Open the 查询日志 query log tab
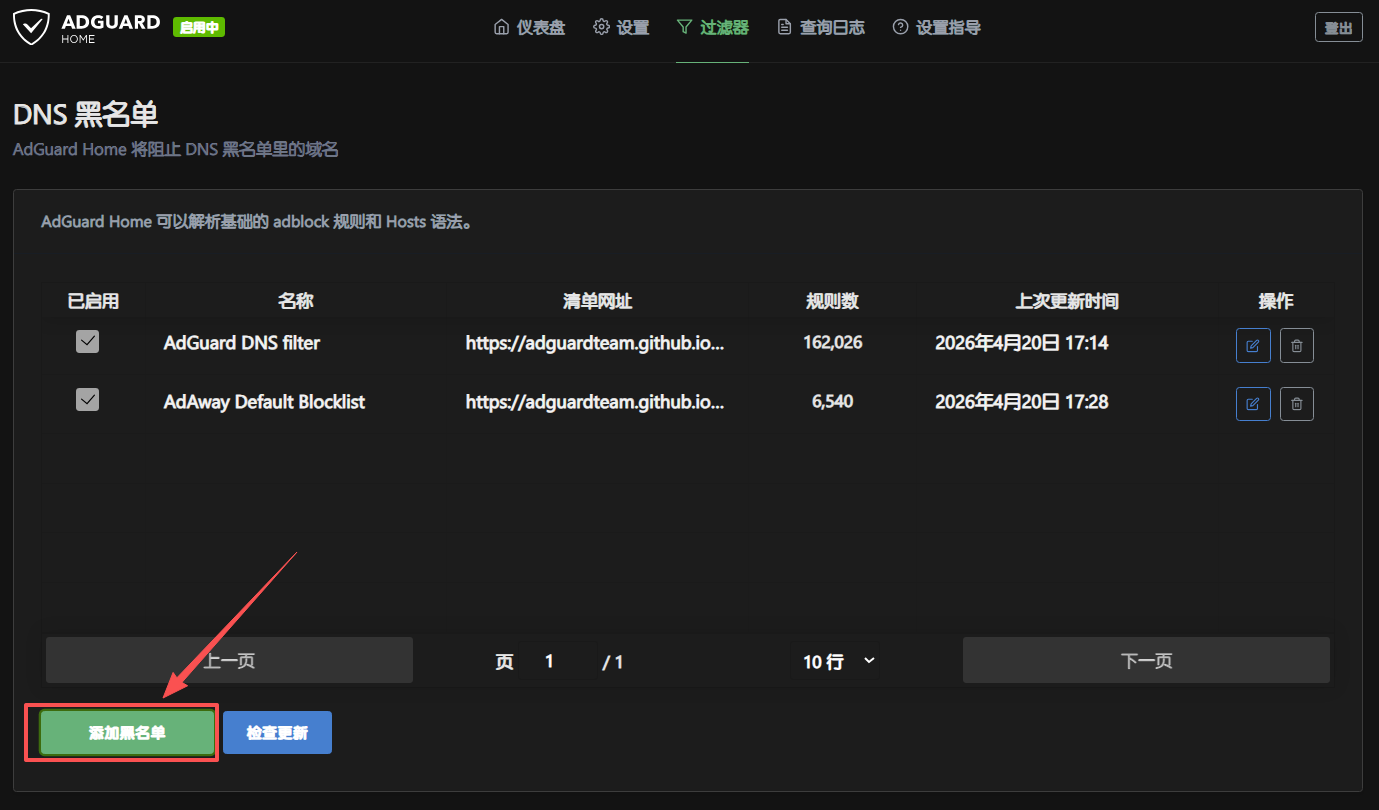This screenshot has width=1379, height=810. pyautogui.click(x=821, y=28)
